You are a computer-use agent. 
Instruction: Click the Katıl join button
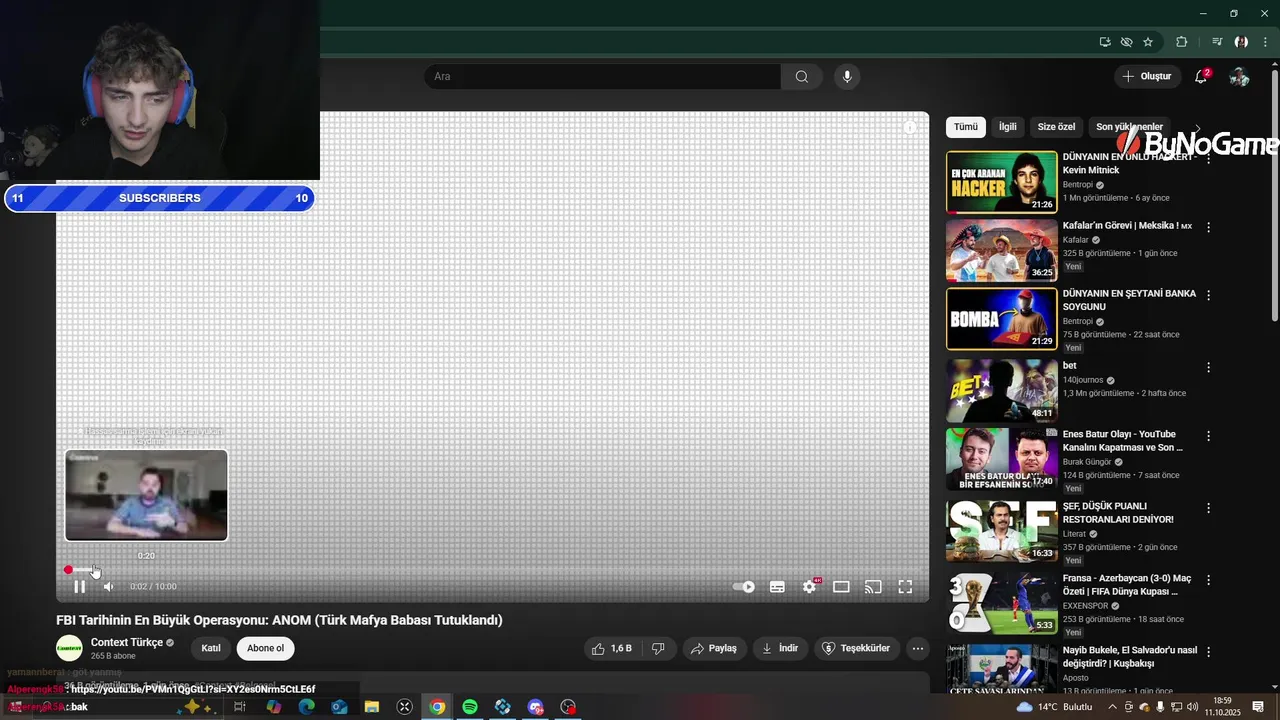click(211, 648)
